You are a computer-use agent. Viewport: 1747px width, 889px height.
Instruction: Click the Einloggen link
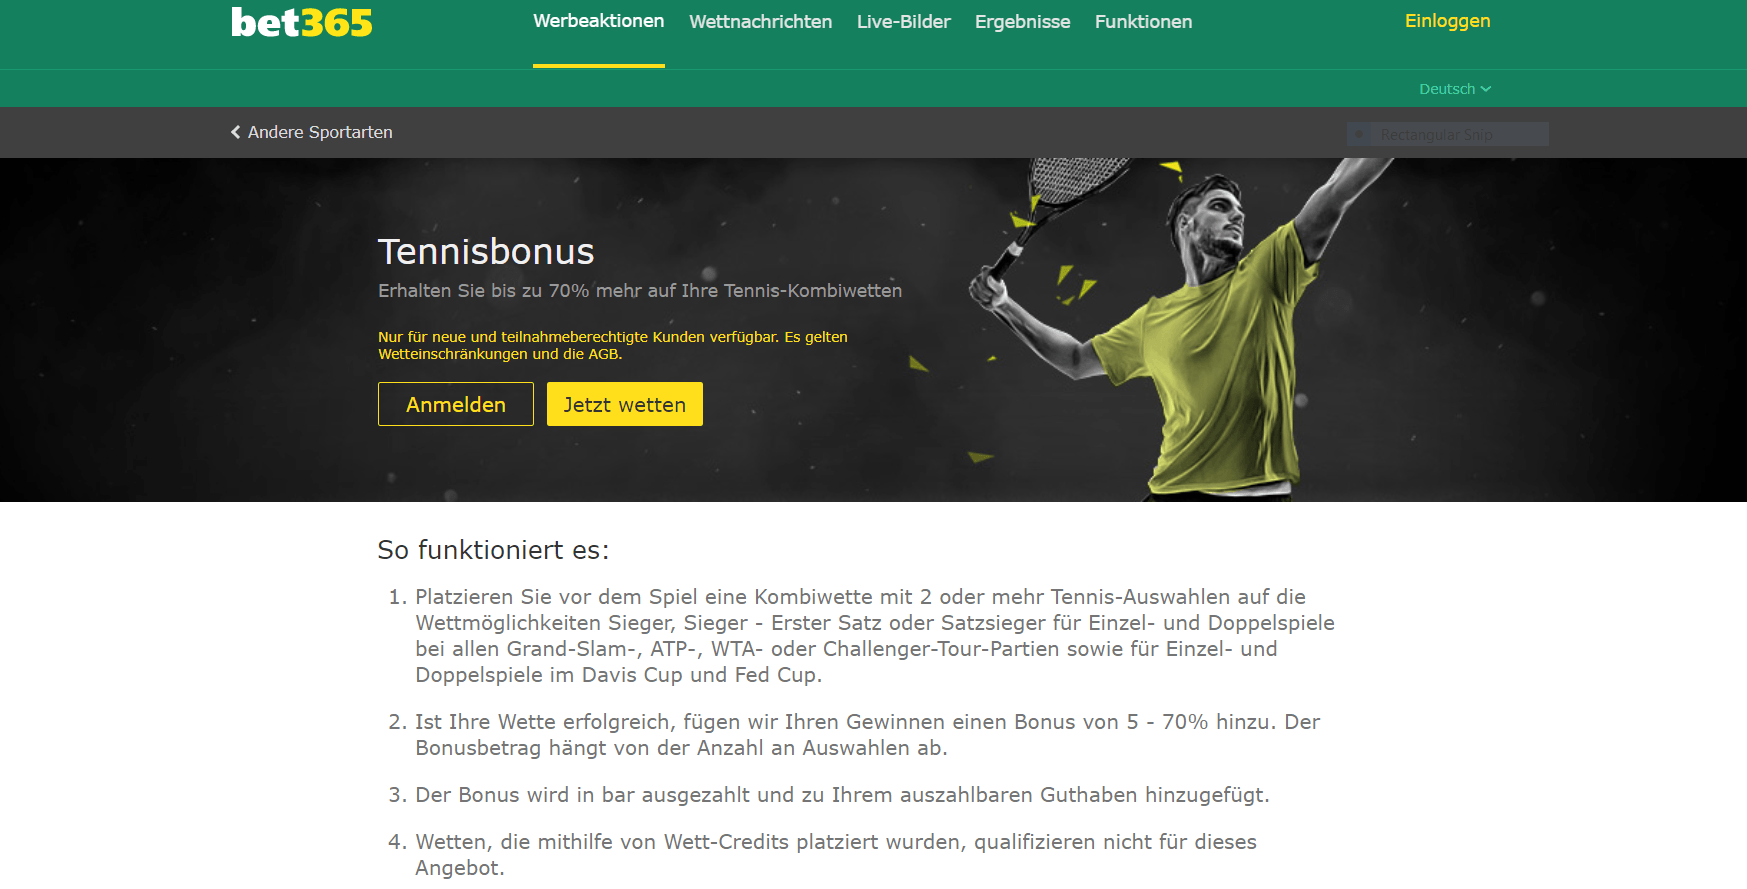click(1447, 21)
